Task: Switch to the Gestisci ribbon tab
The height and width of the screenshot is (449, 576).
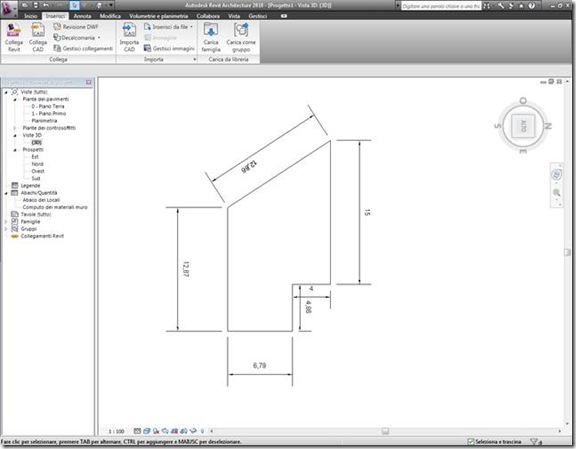Action: point(258,16)
